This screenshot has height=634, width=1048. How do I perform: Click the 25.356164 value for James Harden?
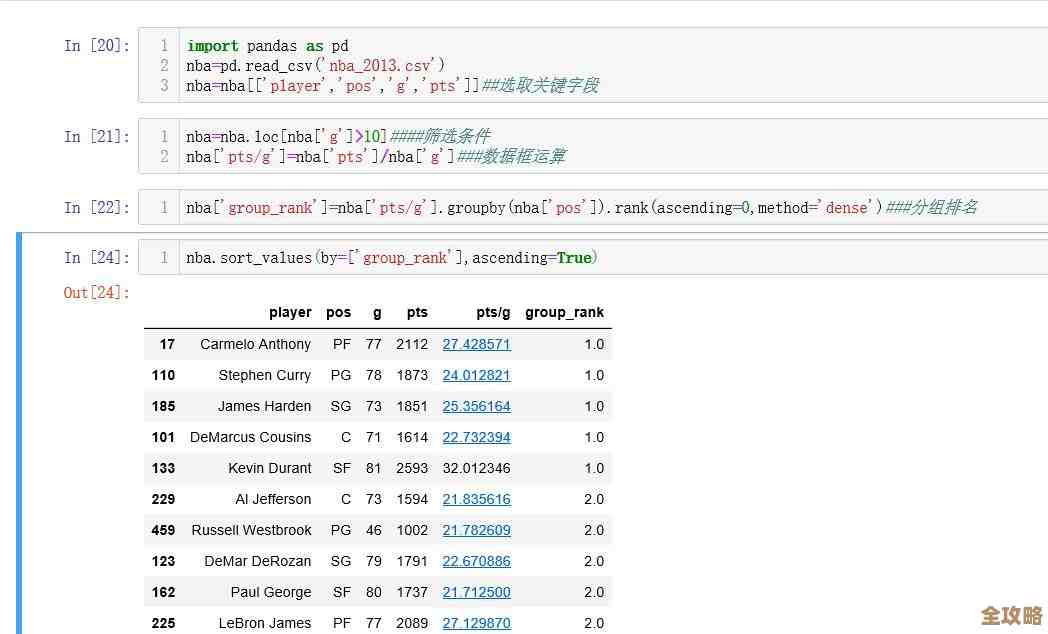[476, 406]
